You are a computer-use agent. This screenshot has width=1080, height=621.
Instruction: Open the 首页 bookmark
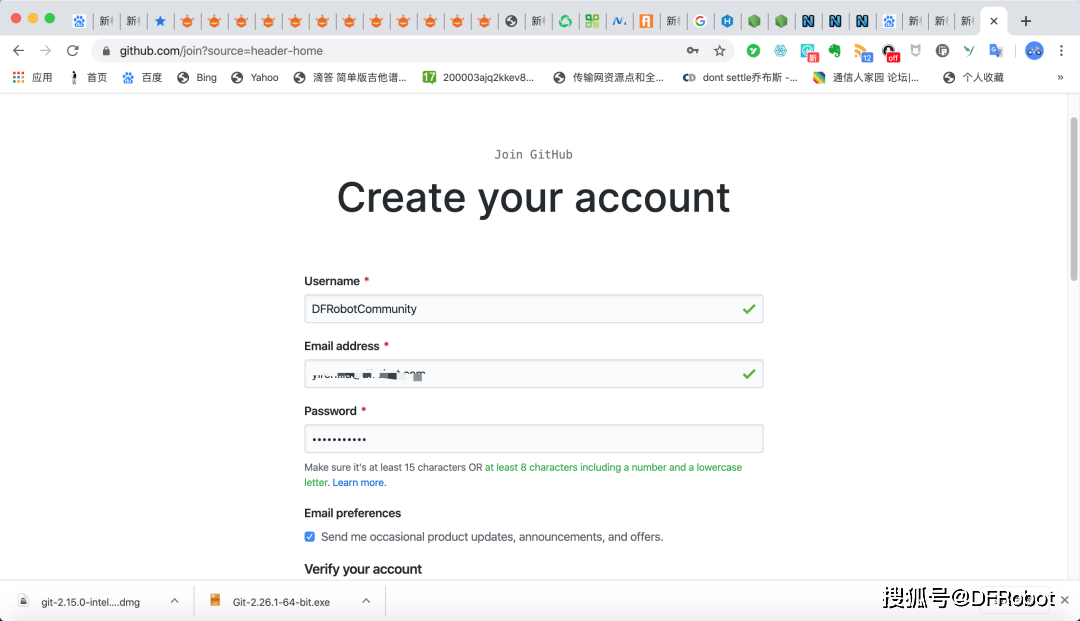88,77
